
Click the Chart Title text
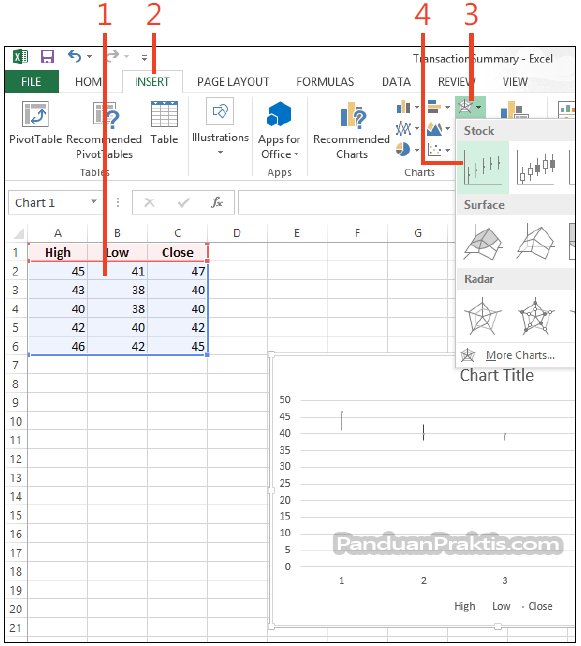(x=497, y=375)
